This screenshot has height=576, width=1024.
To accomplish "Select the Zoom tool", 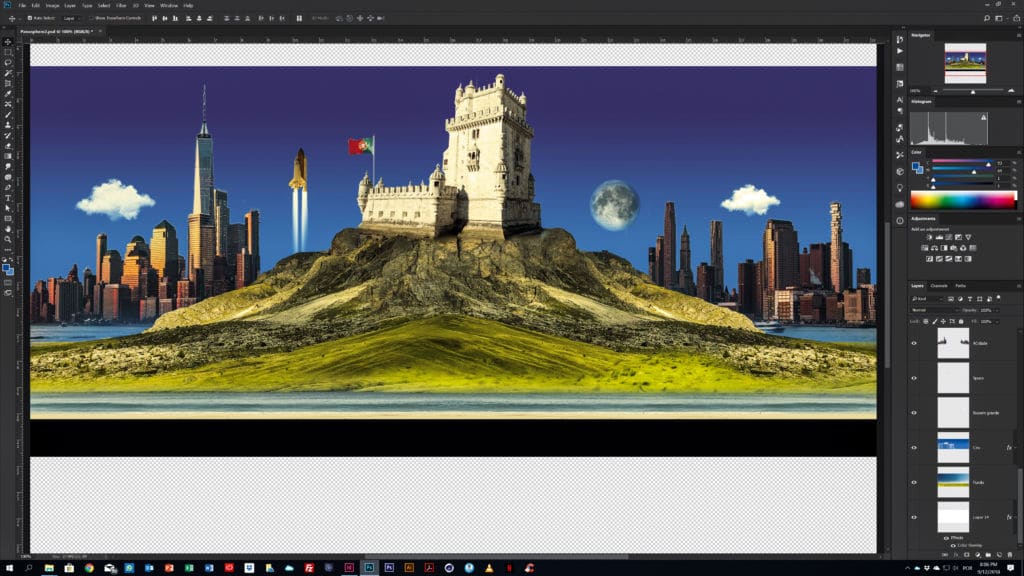I will [x=8, y=240].
